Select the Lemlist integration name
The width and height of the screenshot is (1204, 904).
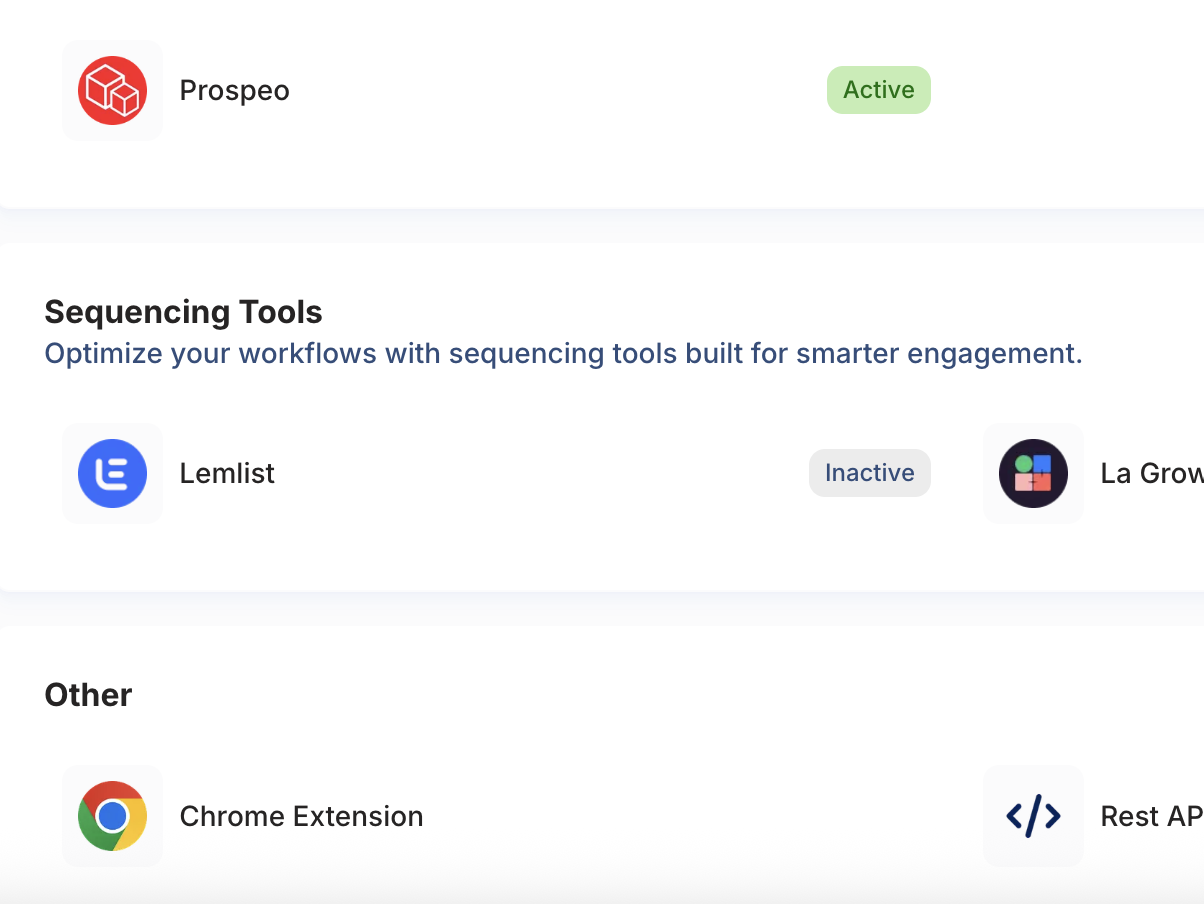pyautogui.click(x=227, y=473)
